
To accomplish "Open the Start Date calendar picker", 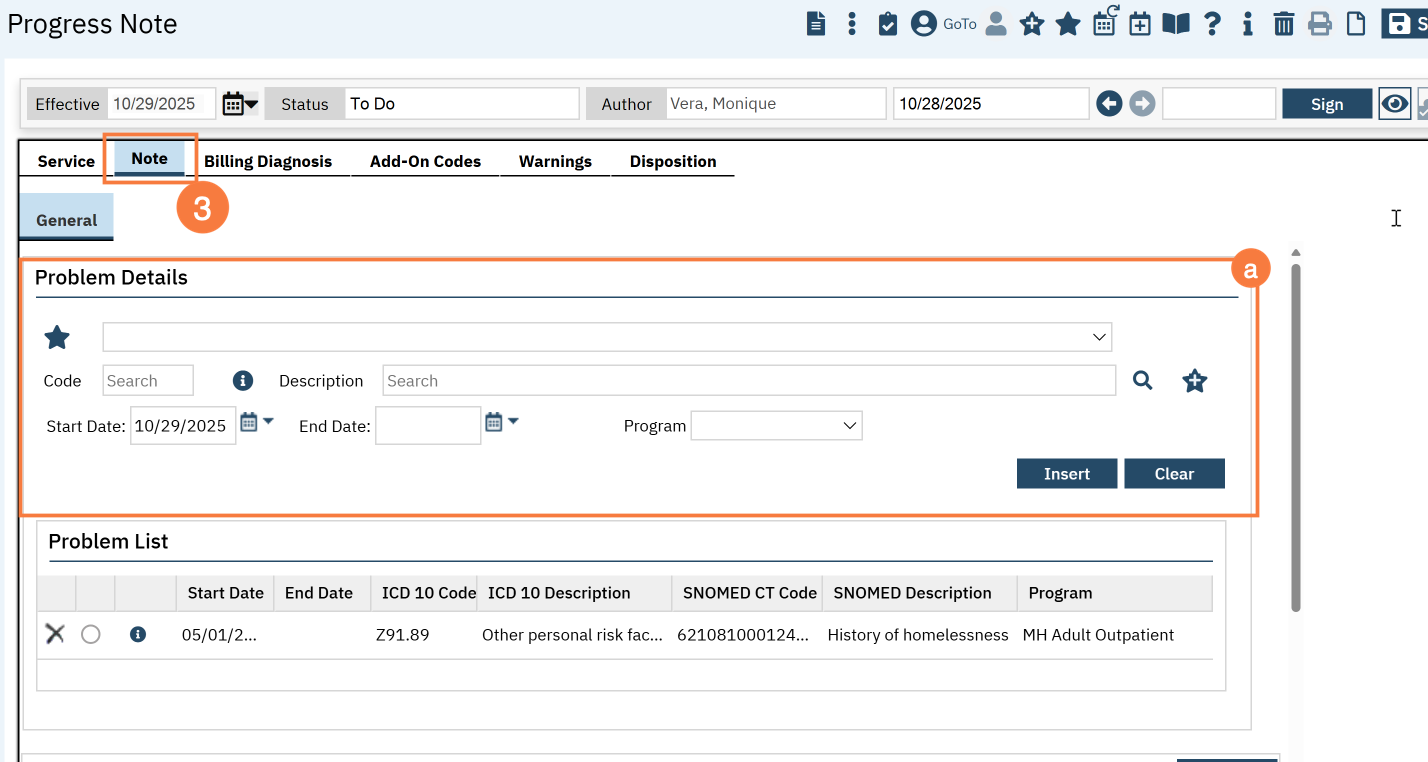I will coord(256,423).
